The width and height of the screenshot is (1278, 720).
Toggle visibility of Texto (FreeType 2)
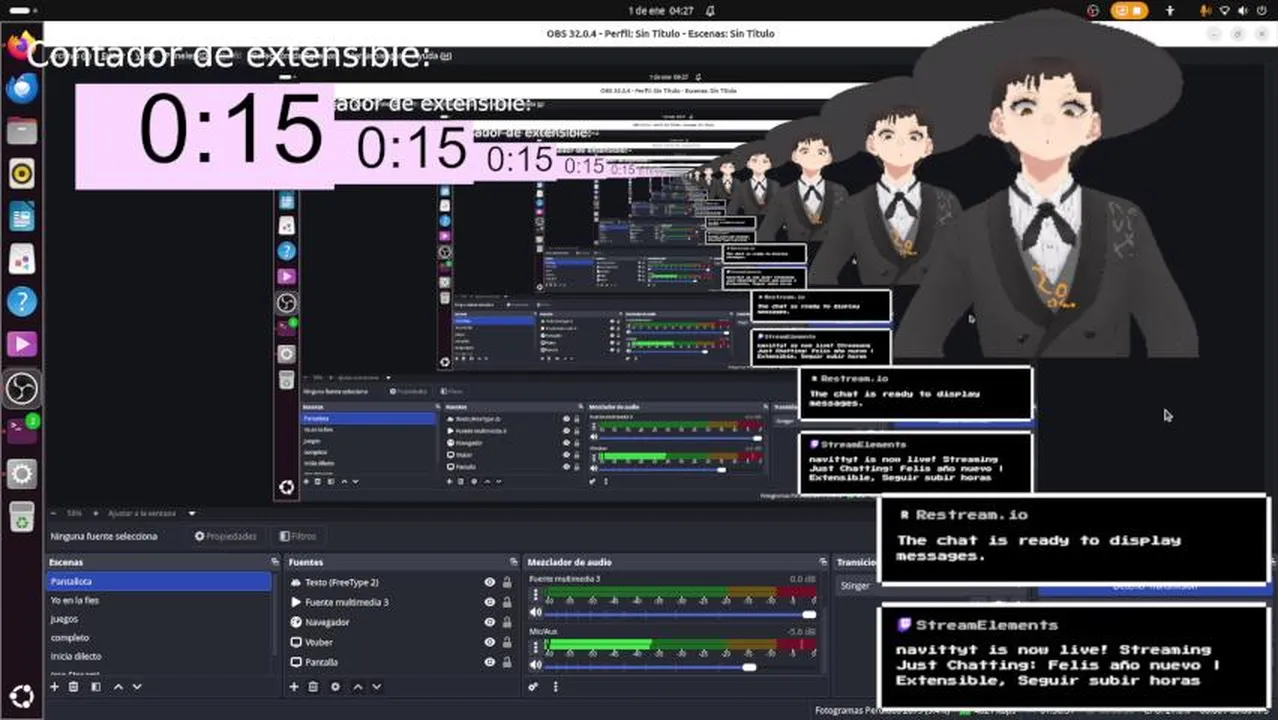[x=490, y=582]
